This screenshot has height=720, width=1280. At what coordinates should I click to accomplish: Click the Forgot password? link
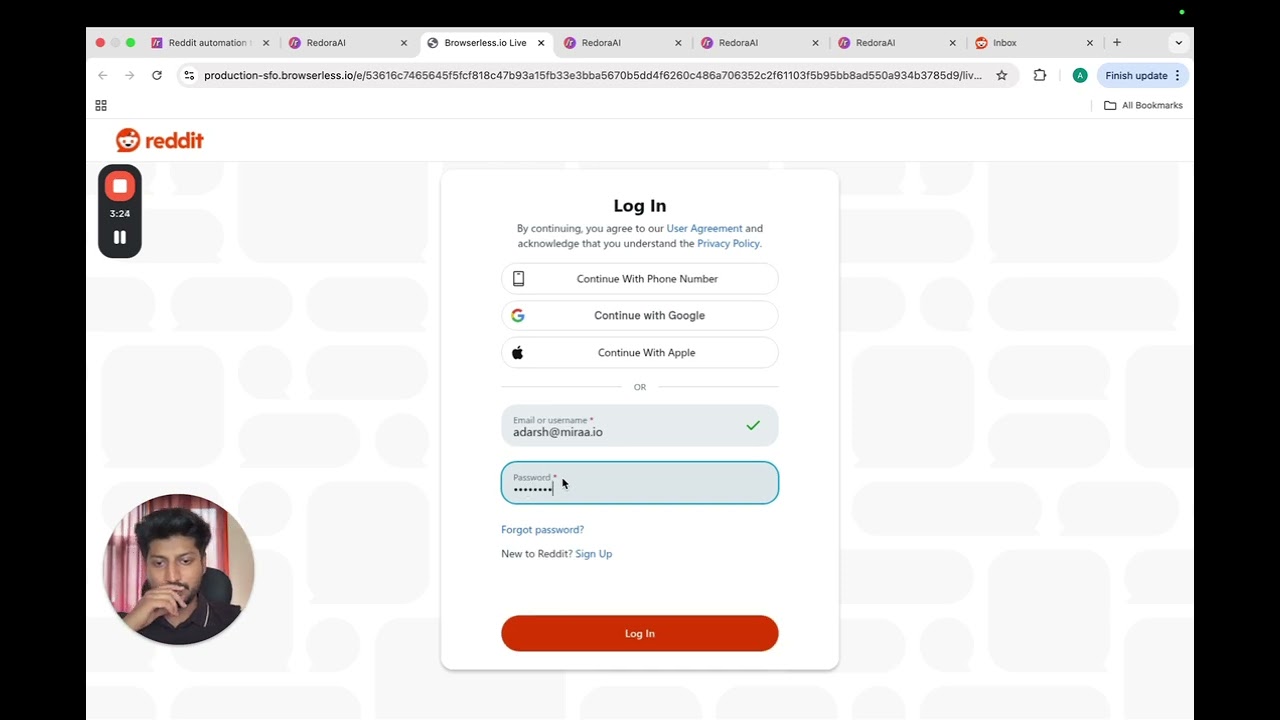point(542,530)
